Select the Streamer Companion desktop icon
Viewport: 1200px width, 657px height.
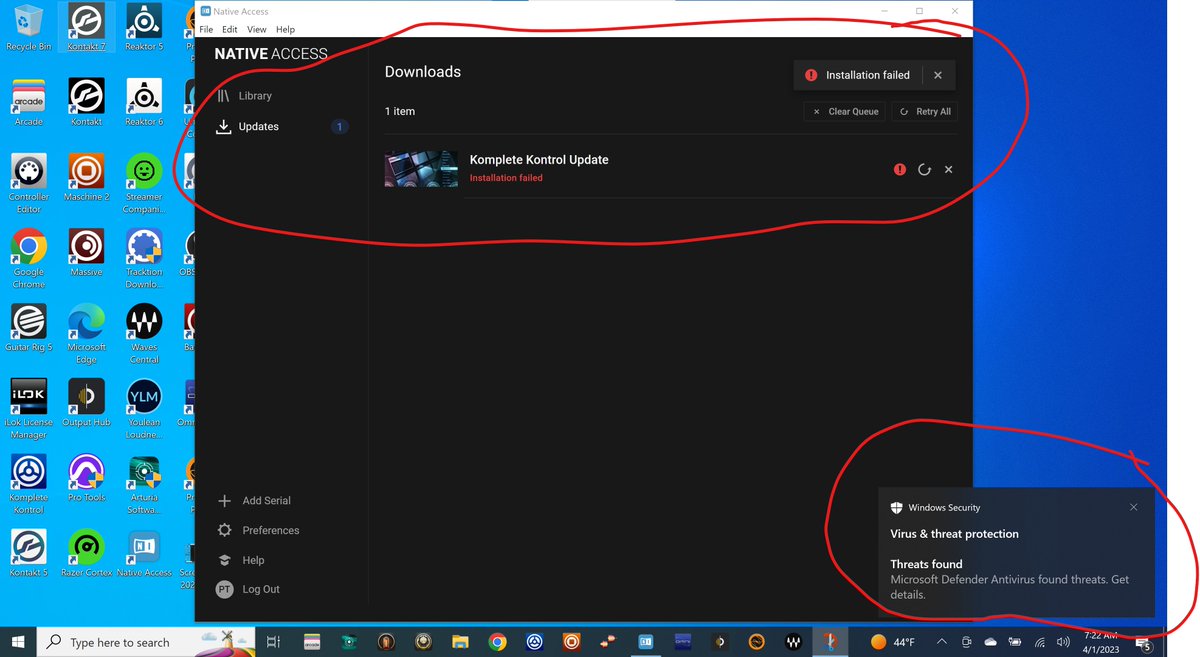[x=144, y=183]
